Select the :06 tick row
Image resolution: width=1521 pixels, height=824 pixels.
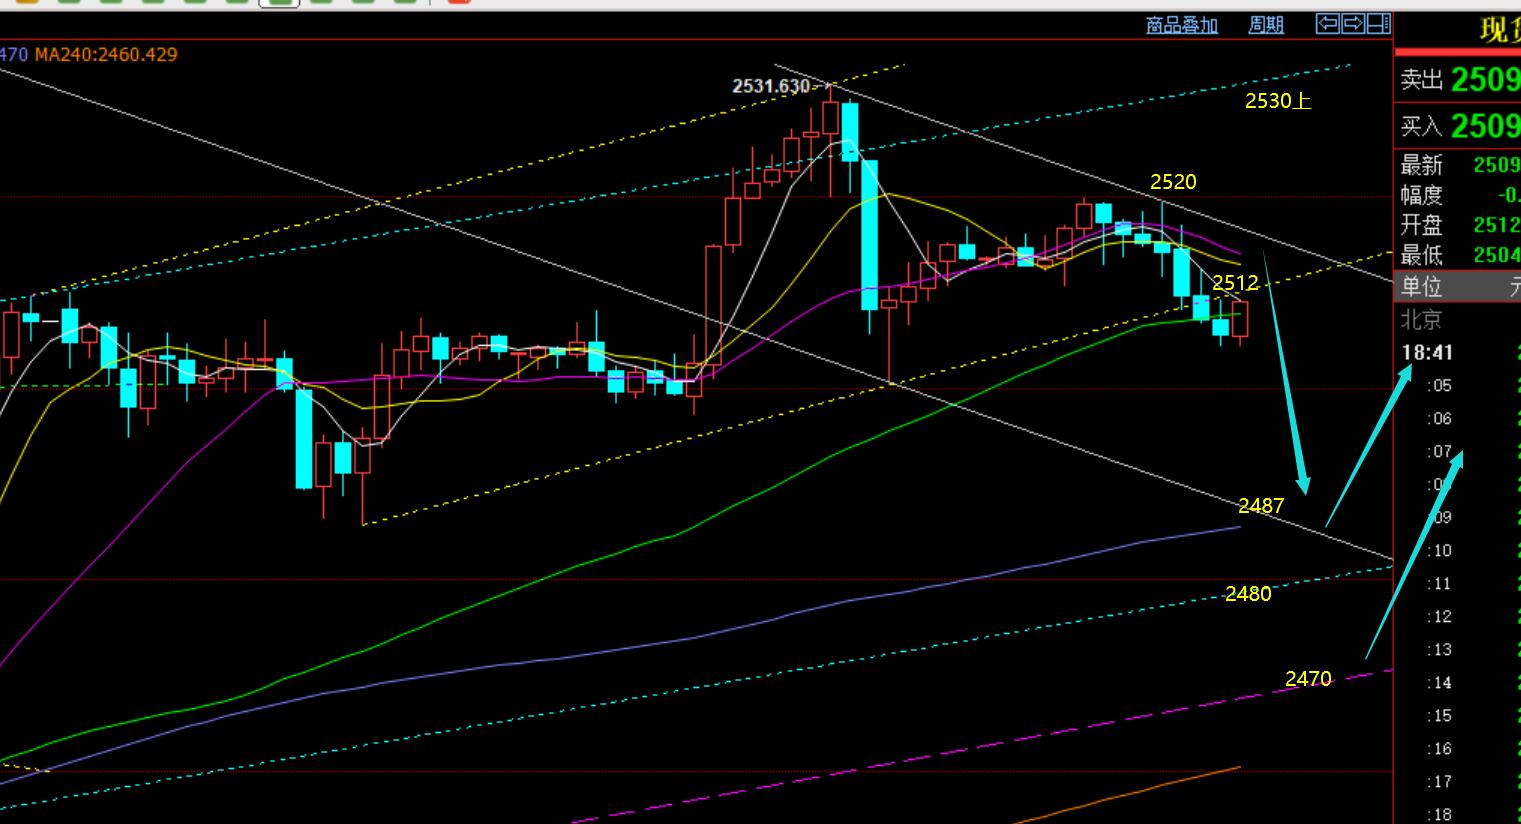1458,418
